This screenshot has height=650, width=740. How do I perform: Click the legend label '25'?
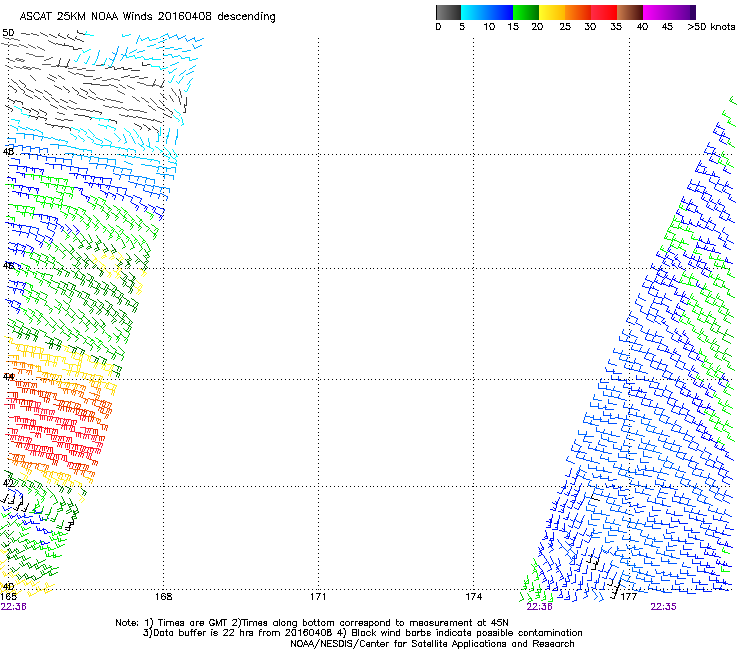tap(565, 27)
